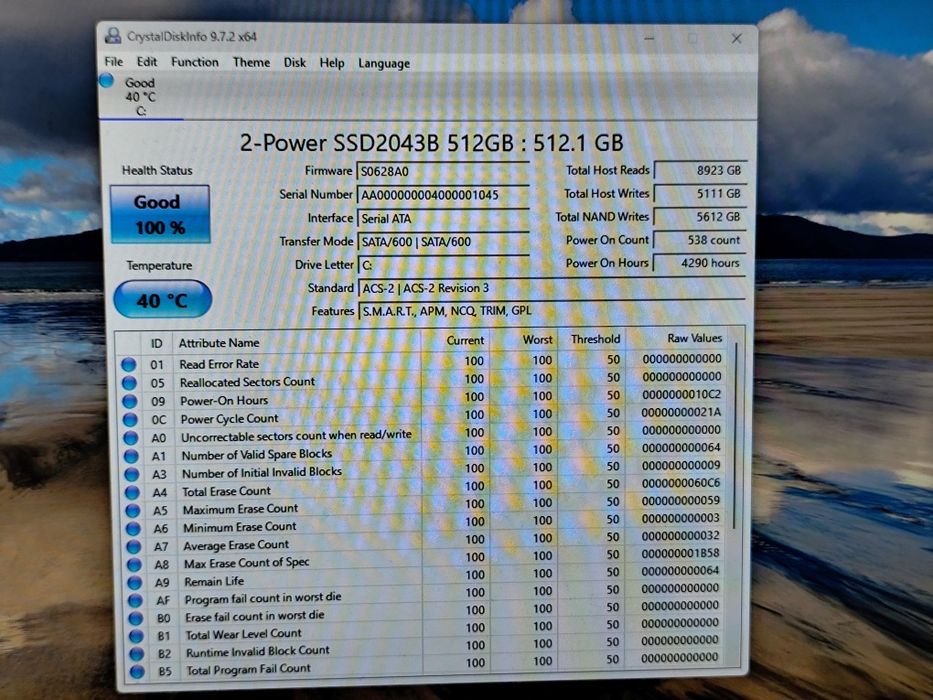
Task: Open the Function menu
Action: [x=195, y=62]
